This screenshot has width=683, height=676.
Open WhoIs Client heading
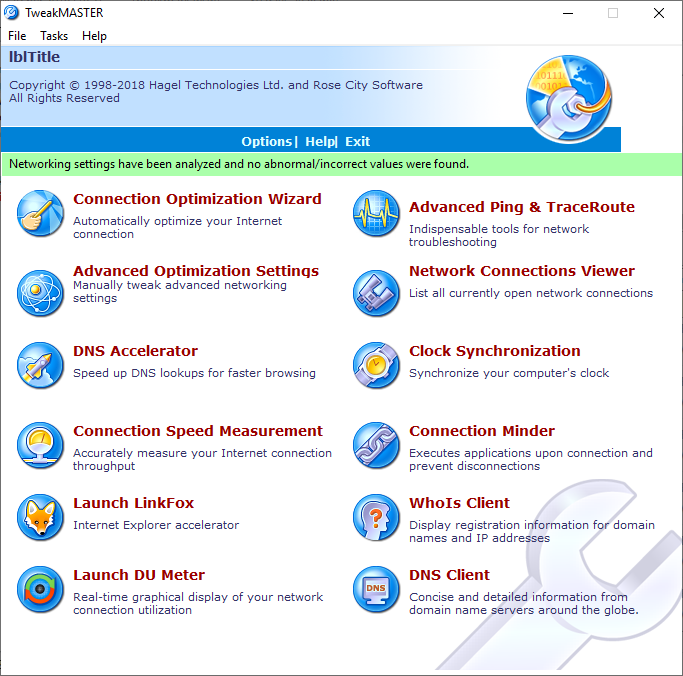click(x=459, y=503)
